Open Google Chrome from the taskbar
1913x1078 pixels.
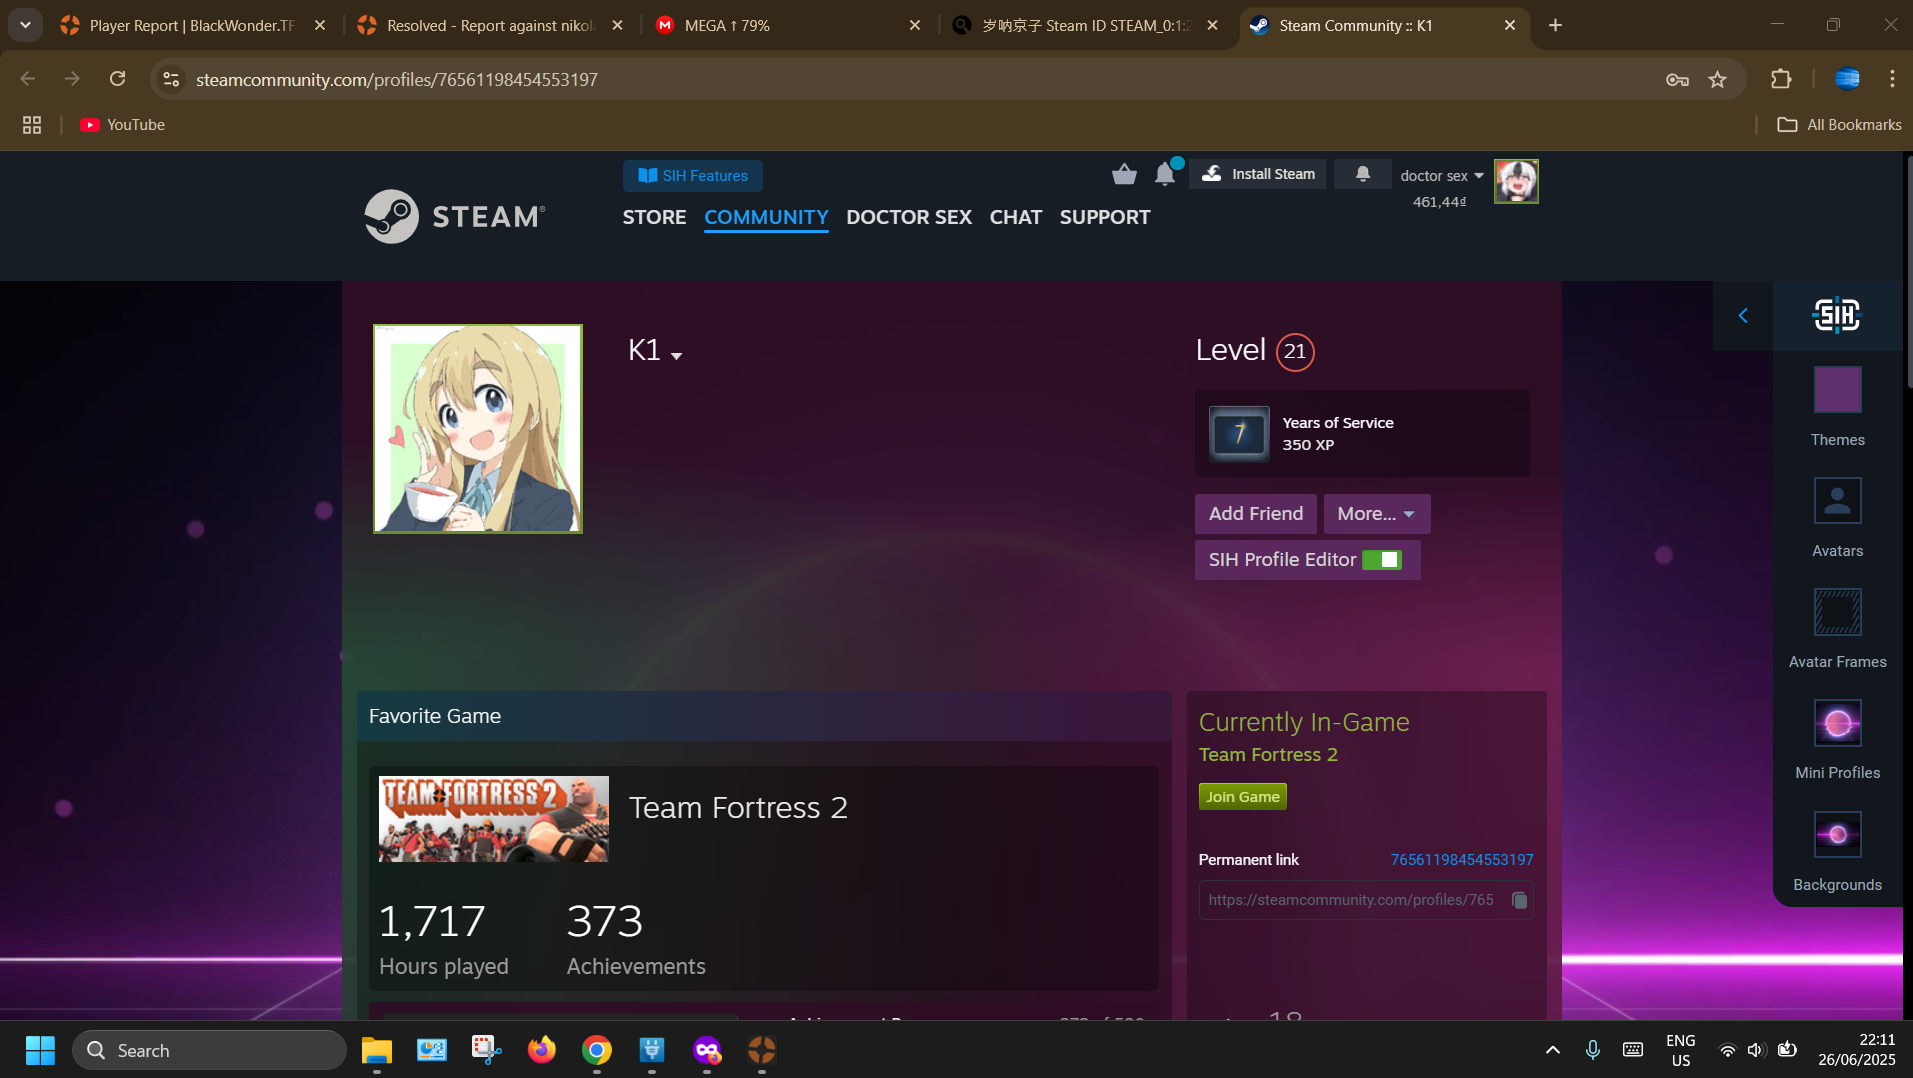point(597,1050)
